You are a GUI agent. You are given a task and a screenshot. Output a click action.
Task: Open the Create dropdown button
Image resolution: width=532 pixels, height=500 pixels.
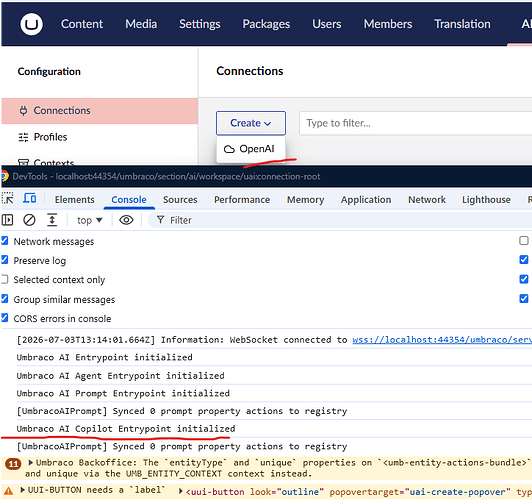pyautogui.click(x=251, y=123)
